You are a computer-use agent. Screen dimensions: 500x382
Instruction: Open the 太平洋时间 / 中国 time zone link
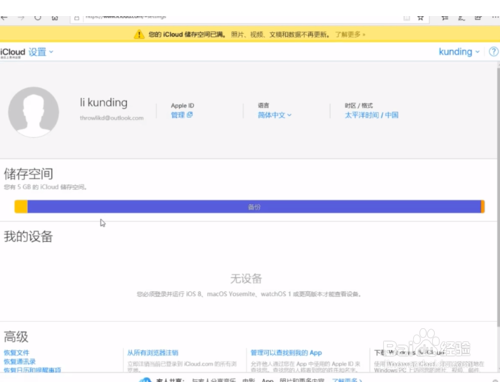[x=372, y=115]
